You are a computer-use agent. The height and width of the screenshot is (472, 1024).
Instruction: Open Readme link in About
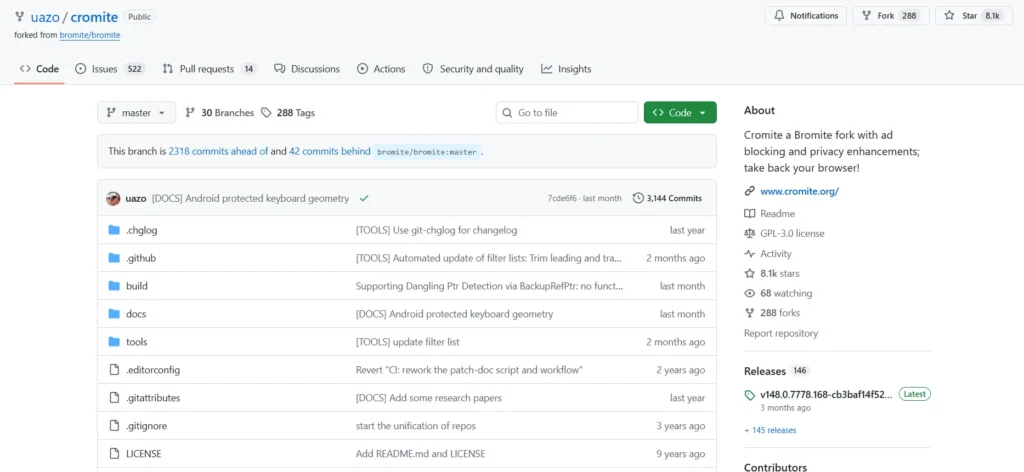(x=777, y=213)
